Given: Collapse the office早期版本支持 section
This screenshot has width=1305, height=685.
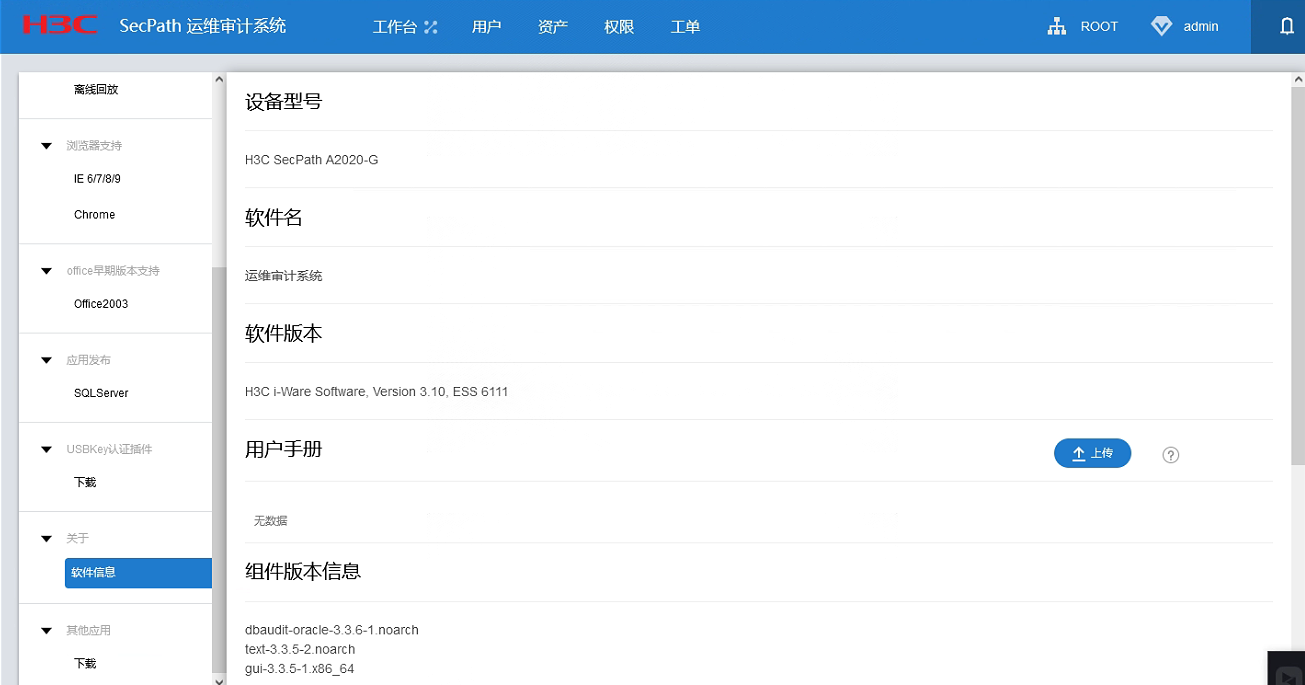Looking at the screenshot, I should (x=46, y=271).
